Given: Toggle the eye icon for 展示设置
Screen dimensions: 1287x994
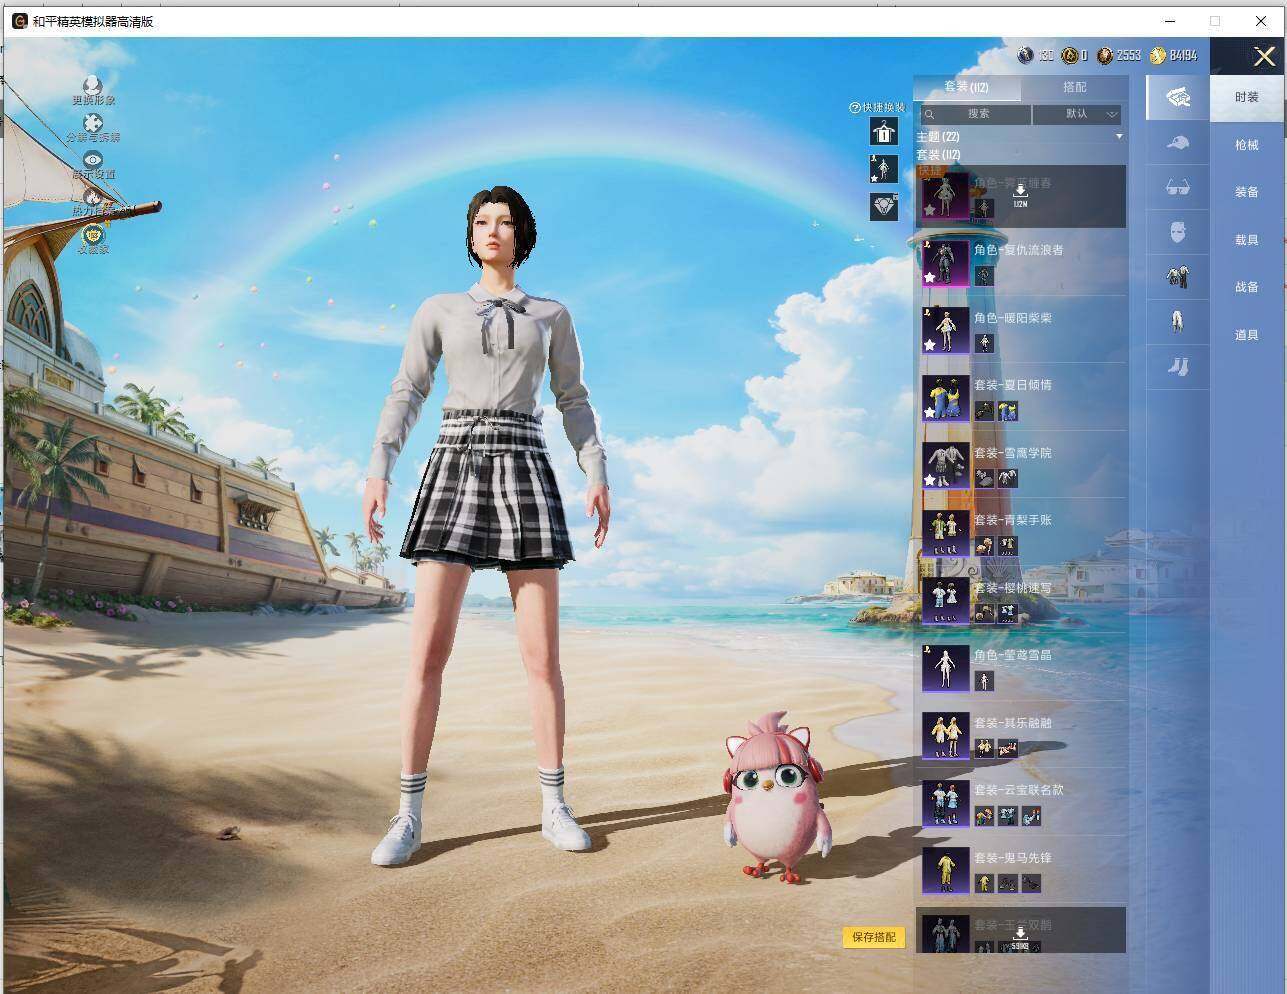Looking at the screenshot, I should 93,160.
